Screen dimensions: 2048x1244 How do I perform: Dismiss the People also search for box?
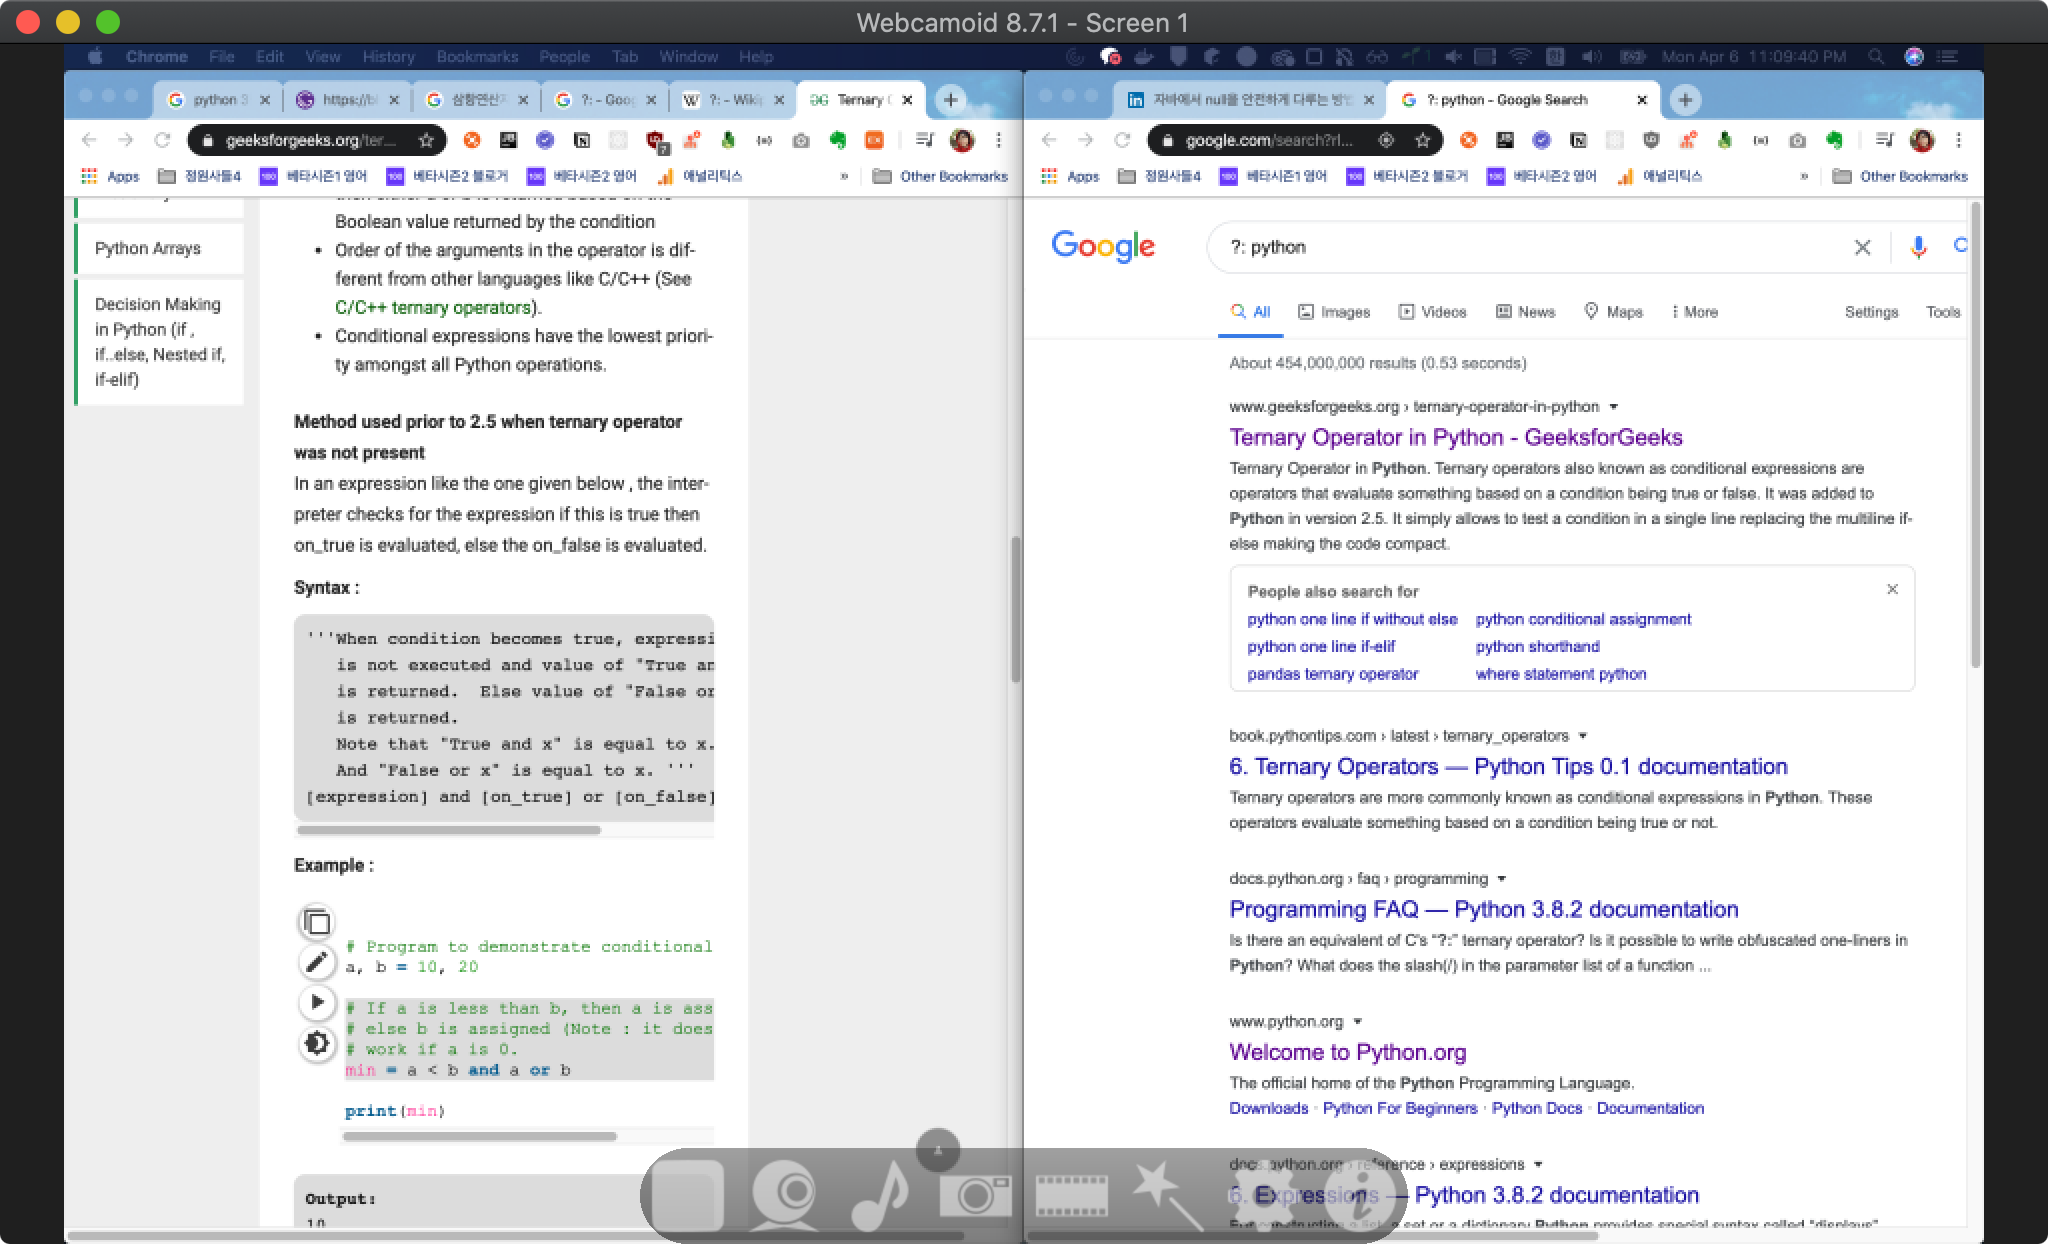click(x=1892, y=589)
